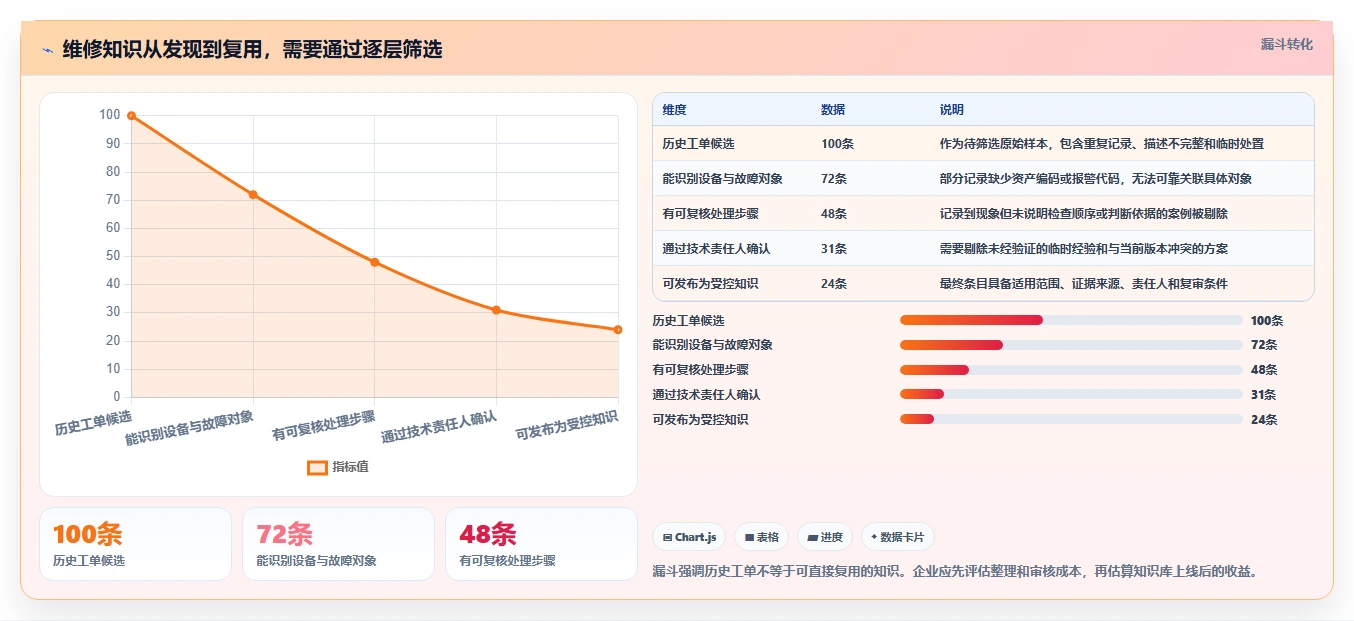The width and height of the screenshot is (1354, 621).
Task: Select the 数据卡片 tag button
Action: click(x=898, y=537)
